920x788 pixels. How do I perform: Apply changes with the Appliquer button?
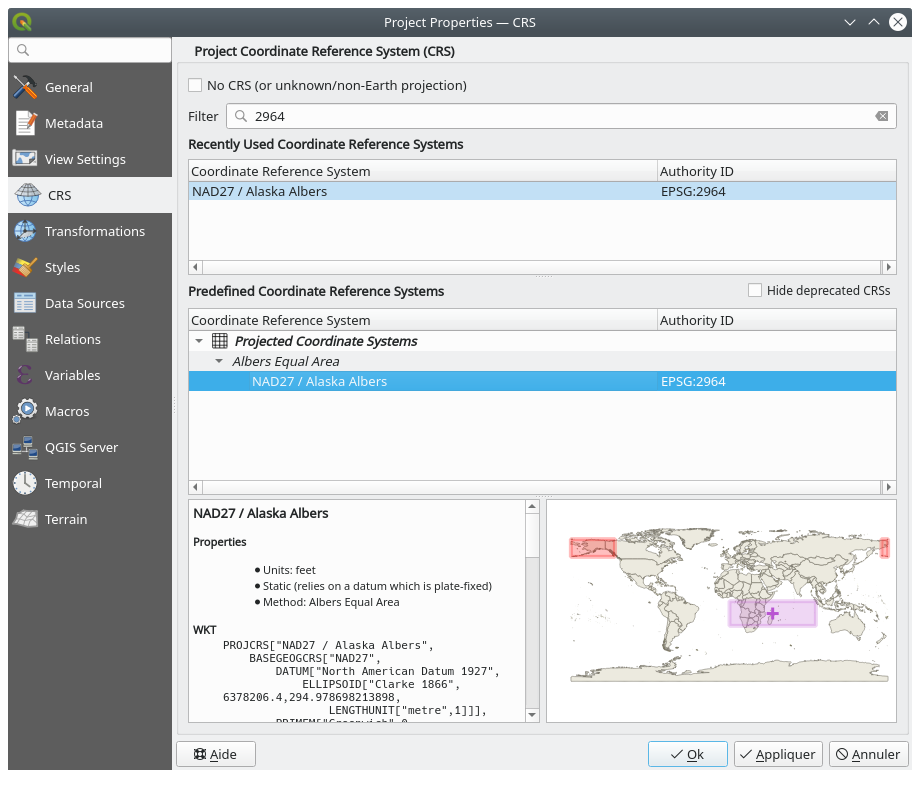click(778, 754)
